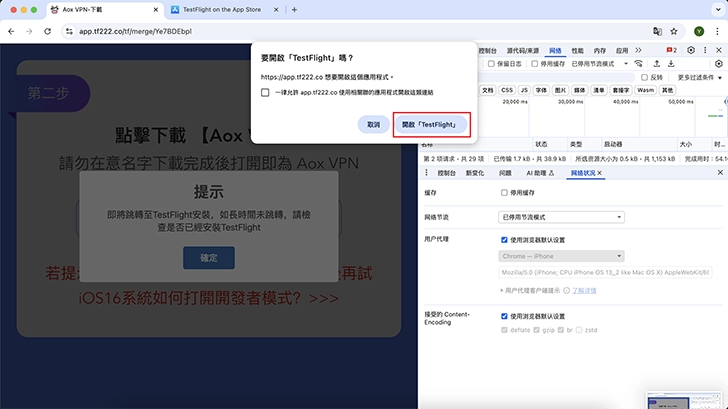
Task: Click the translate page icon
Action: pos(657,32)
